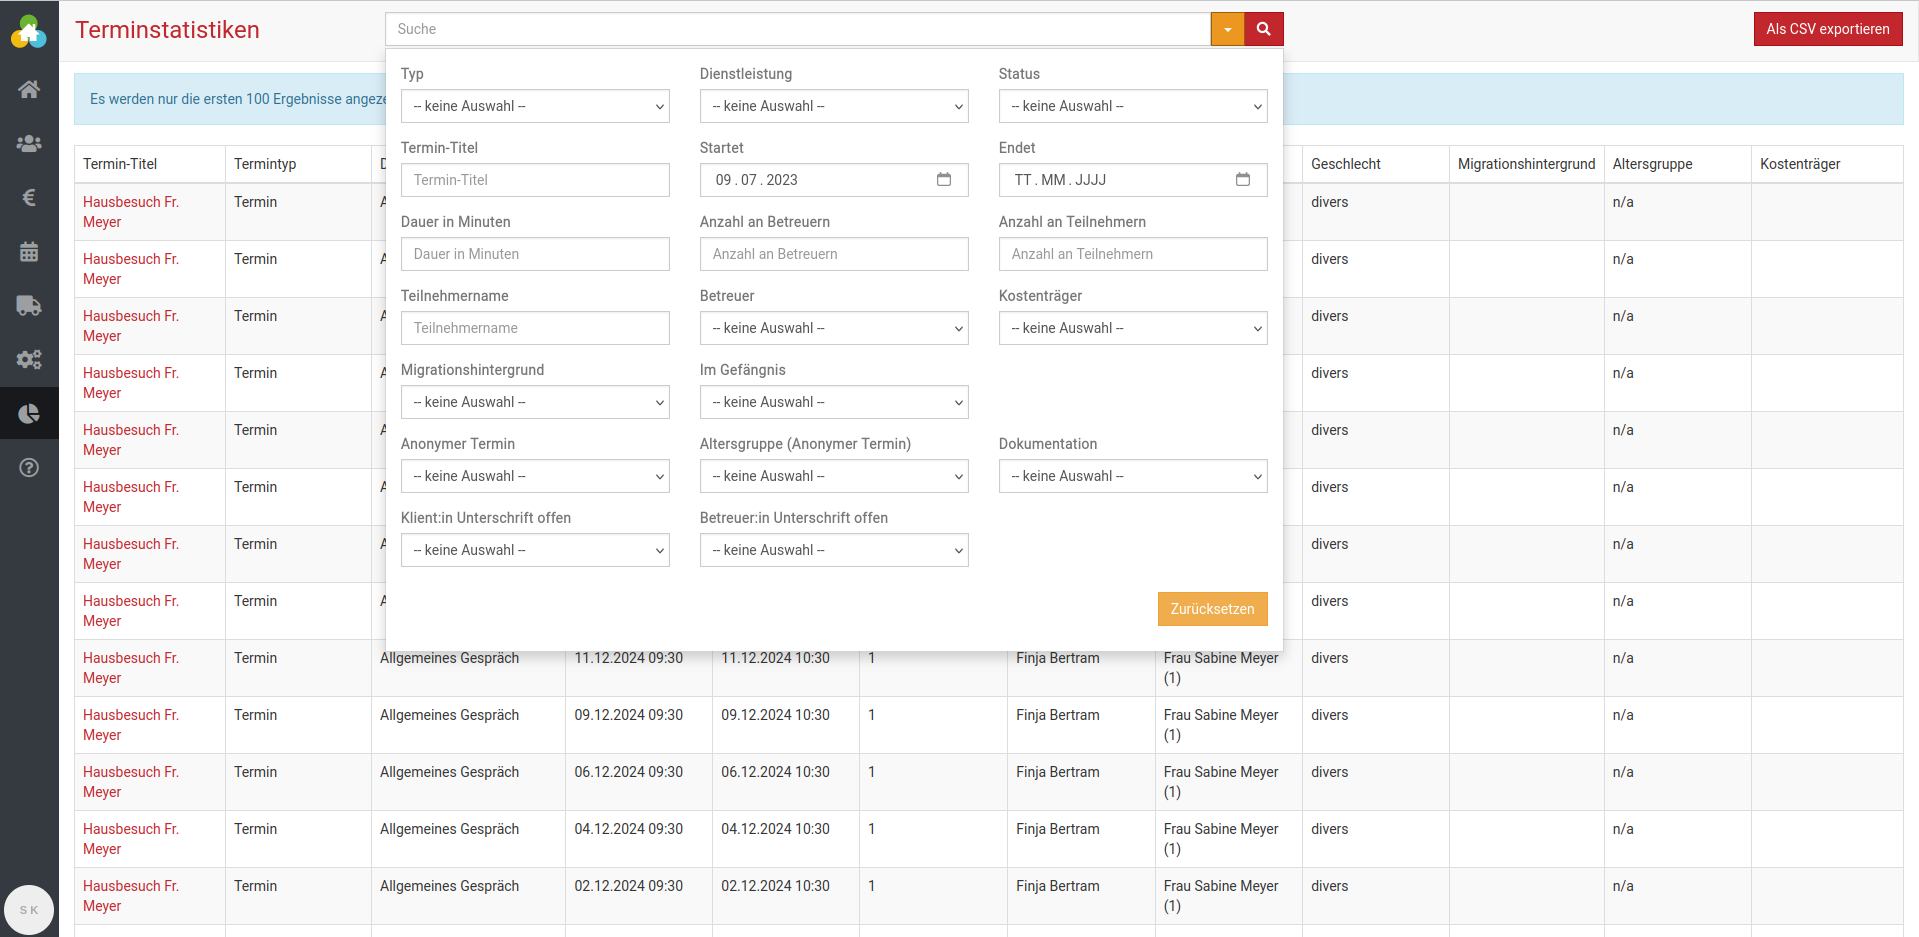
Task: Open the clients group icon in sidebar
Action: (x=29, y=144)
